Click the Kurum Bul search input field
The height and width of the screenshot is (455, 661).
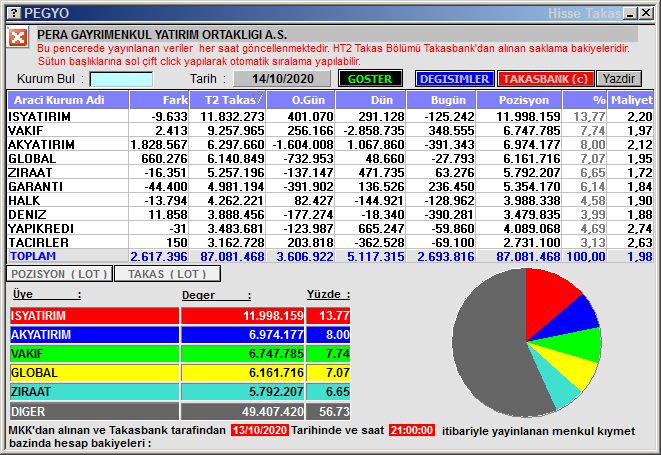tap(121, 79)
